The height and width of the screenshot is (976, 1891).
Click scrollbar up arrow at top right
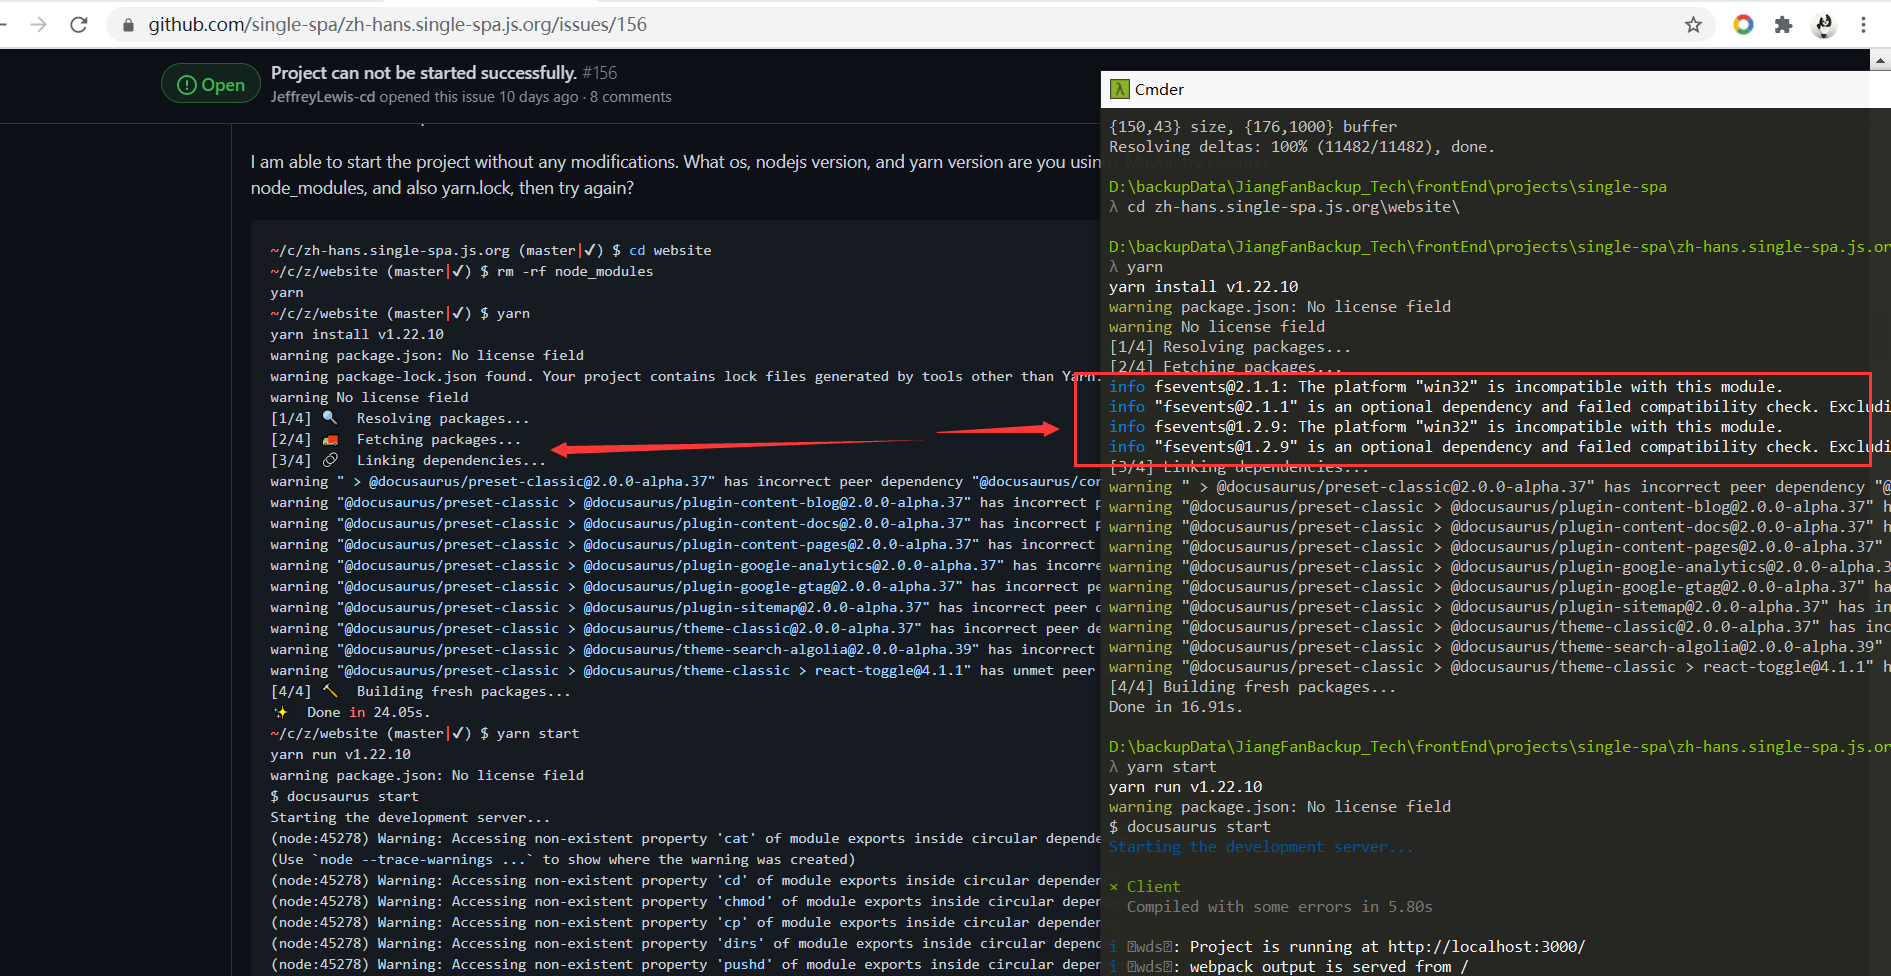(x=1880, y=61)
